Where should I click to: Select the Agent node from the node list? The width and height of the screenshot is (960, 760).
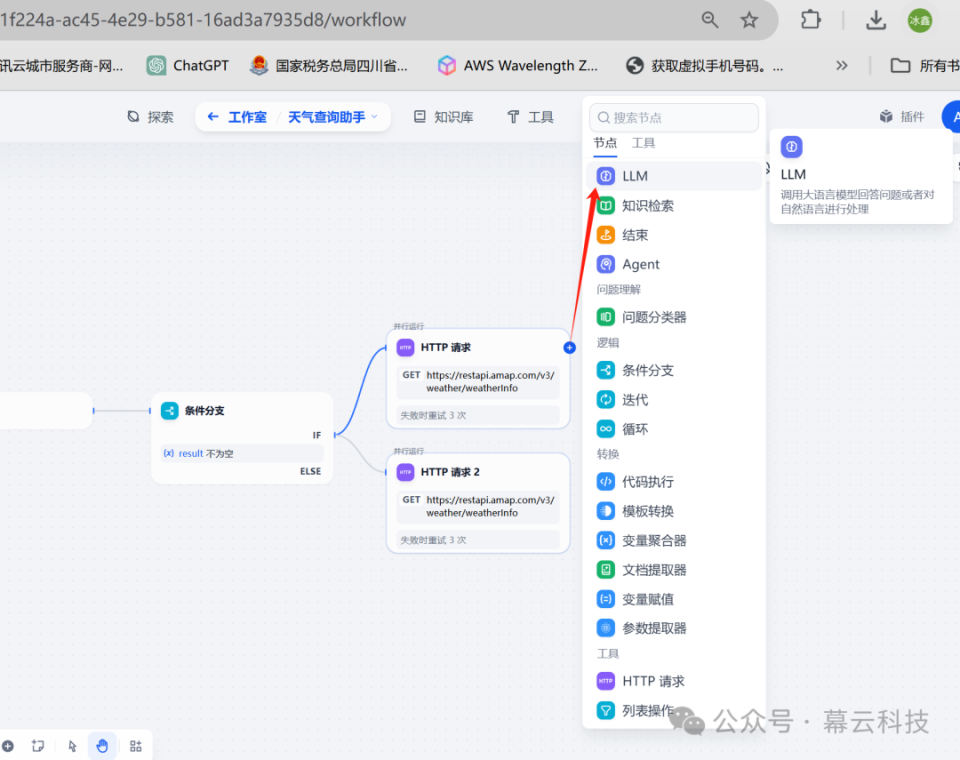coord(638,264)
